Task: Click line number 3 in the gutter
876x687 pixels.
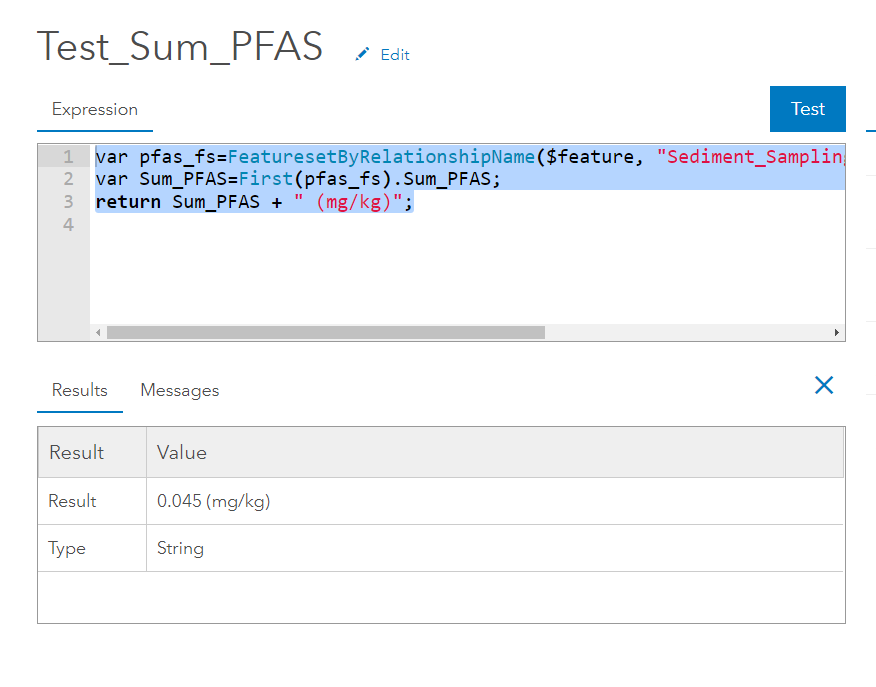Action: [68, 202]
